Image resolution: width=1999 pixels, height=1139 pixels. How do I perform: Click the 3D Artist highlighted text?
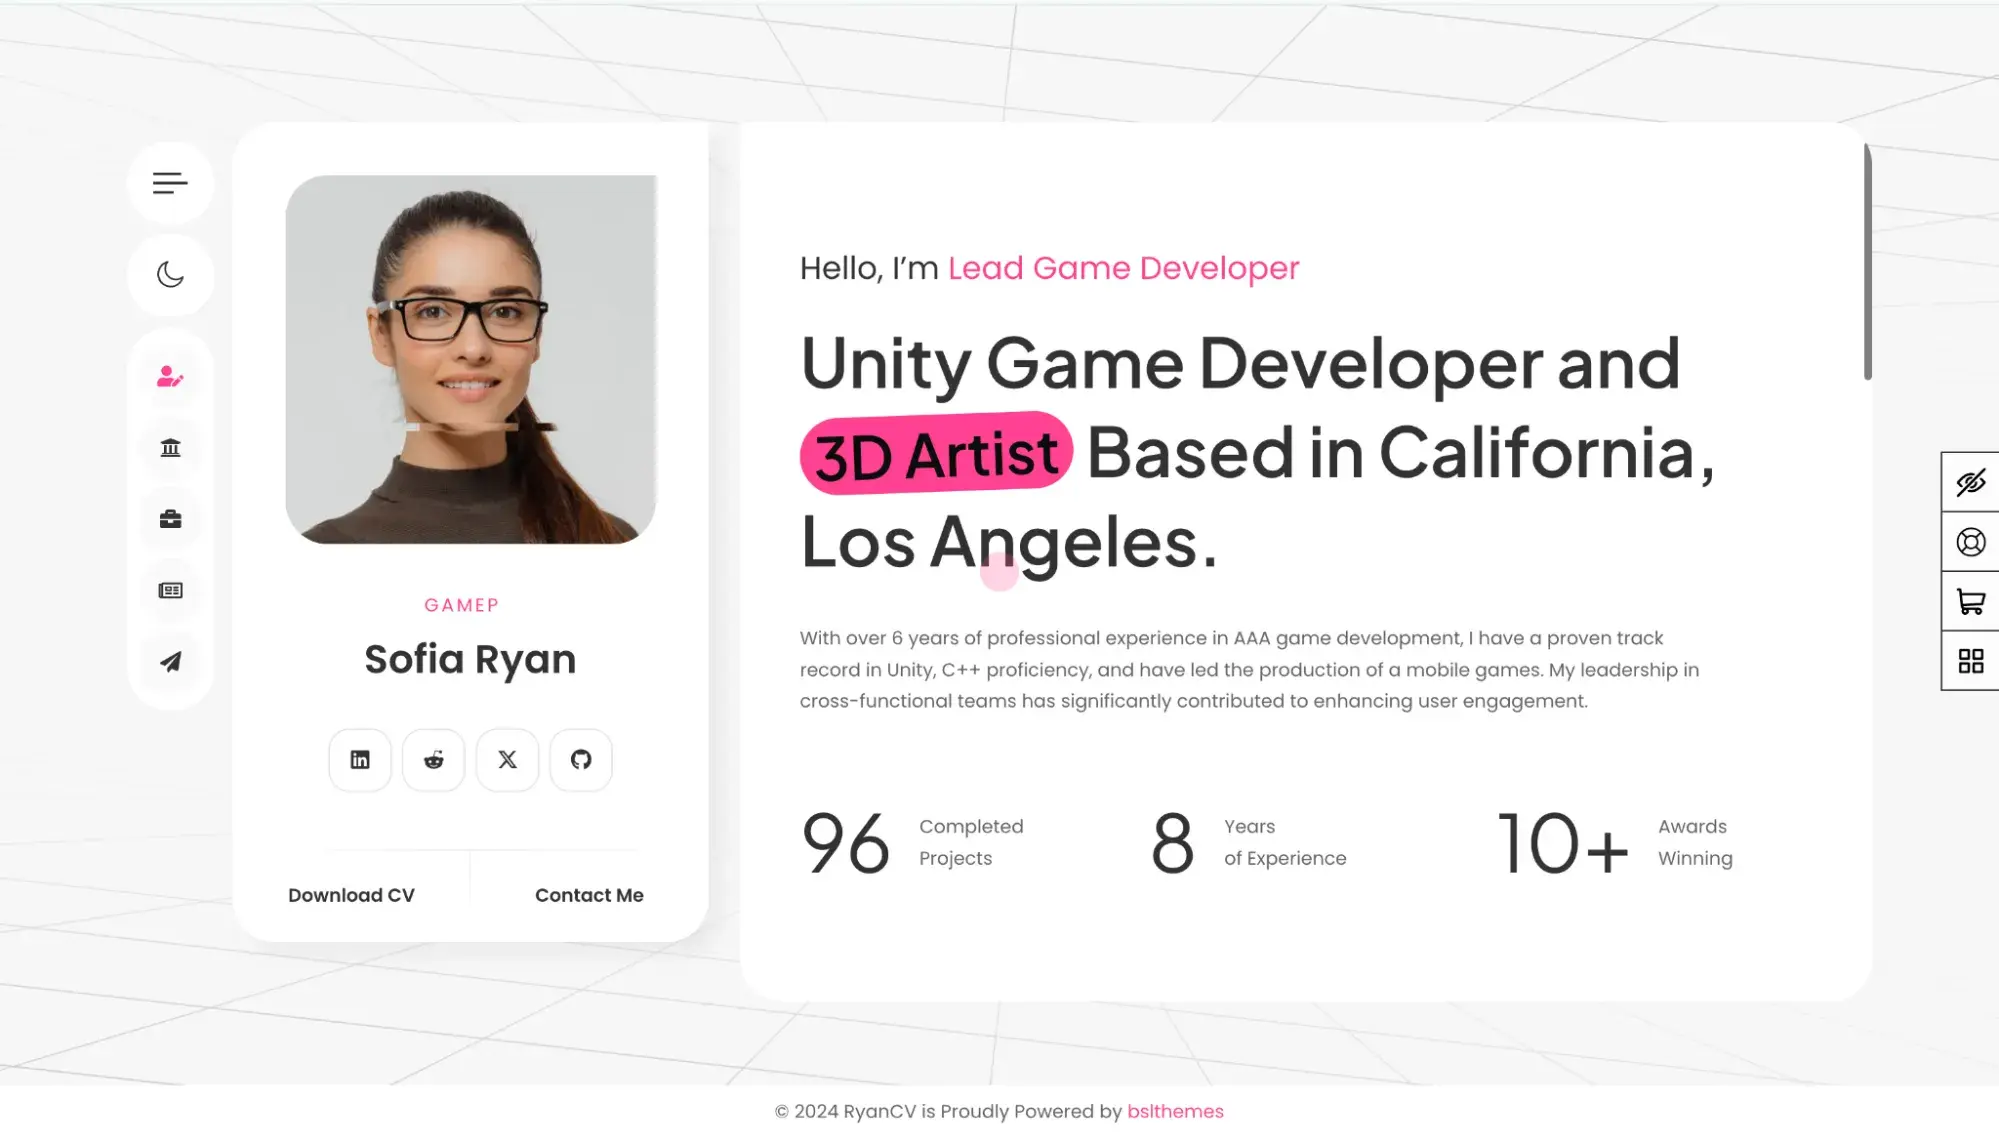click(936, 454)
